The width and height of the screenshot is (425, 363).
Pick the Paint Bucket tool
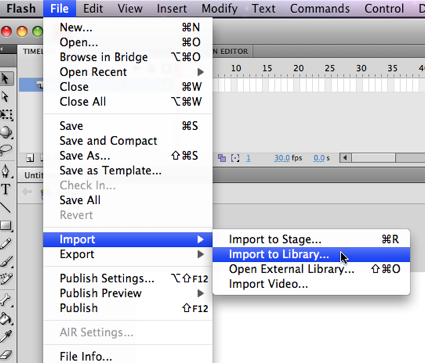click(x=6, y=319)
